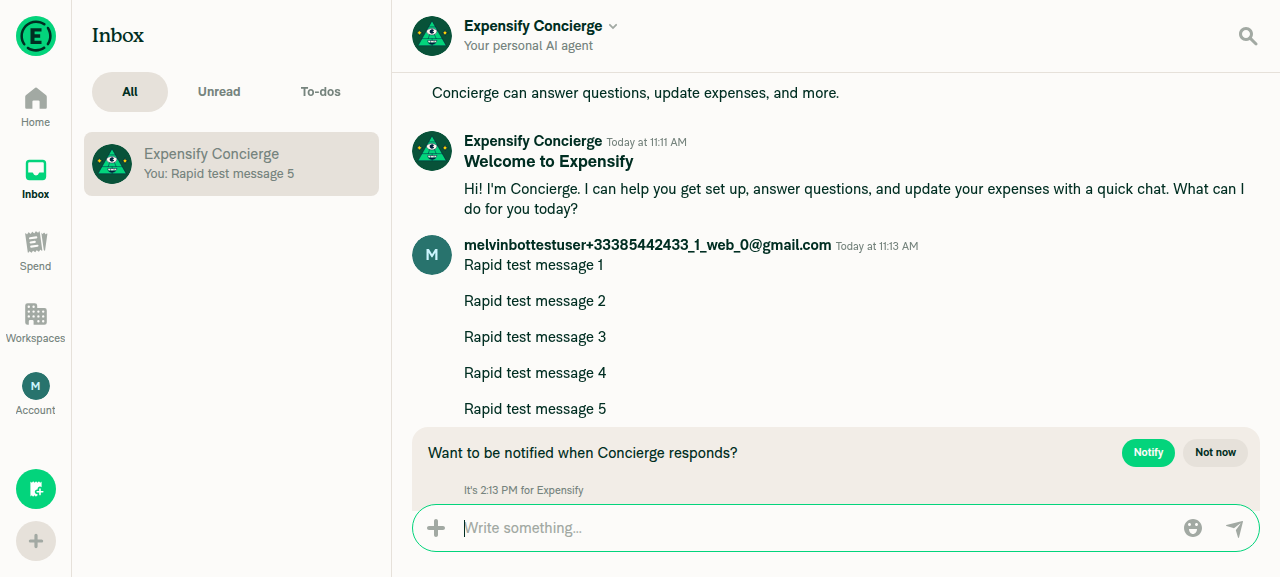The width and height of the screenshot is (1280, 577).
Task: Focus the Write something message field
Action: click(x=815, y=528)
